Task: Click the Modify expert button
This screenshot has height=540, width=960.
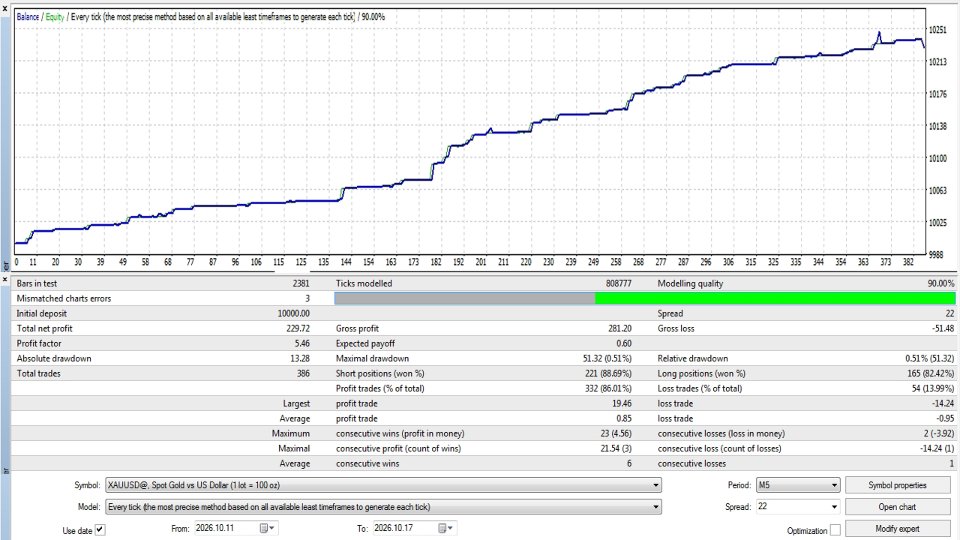Action: (x=897, y=528)
